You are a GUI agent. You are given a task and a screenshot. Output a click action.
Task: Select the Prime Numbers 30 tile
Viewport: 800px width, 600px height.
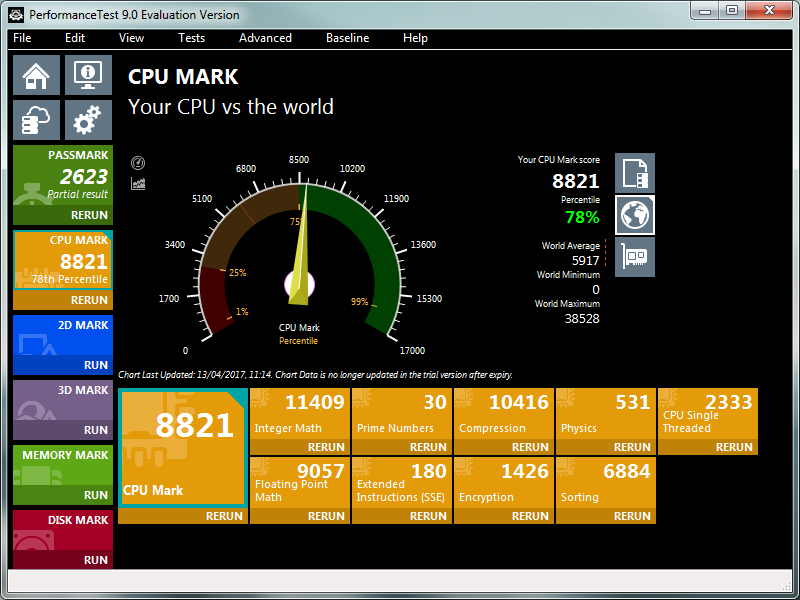click(x=402, y=414)
